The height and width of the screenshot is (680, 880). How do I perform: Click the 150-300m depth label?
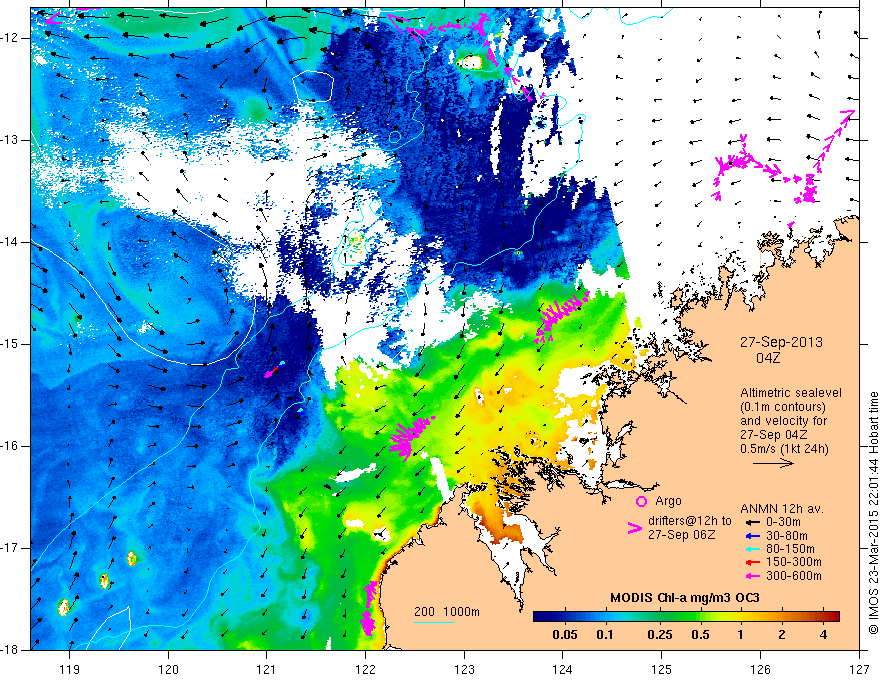pyautogui.click(x=794, y=563)
